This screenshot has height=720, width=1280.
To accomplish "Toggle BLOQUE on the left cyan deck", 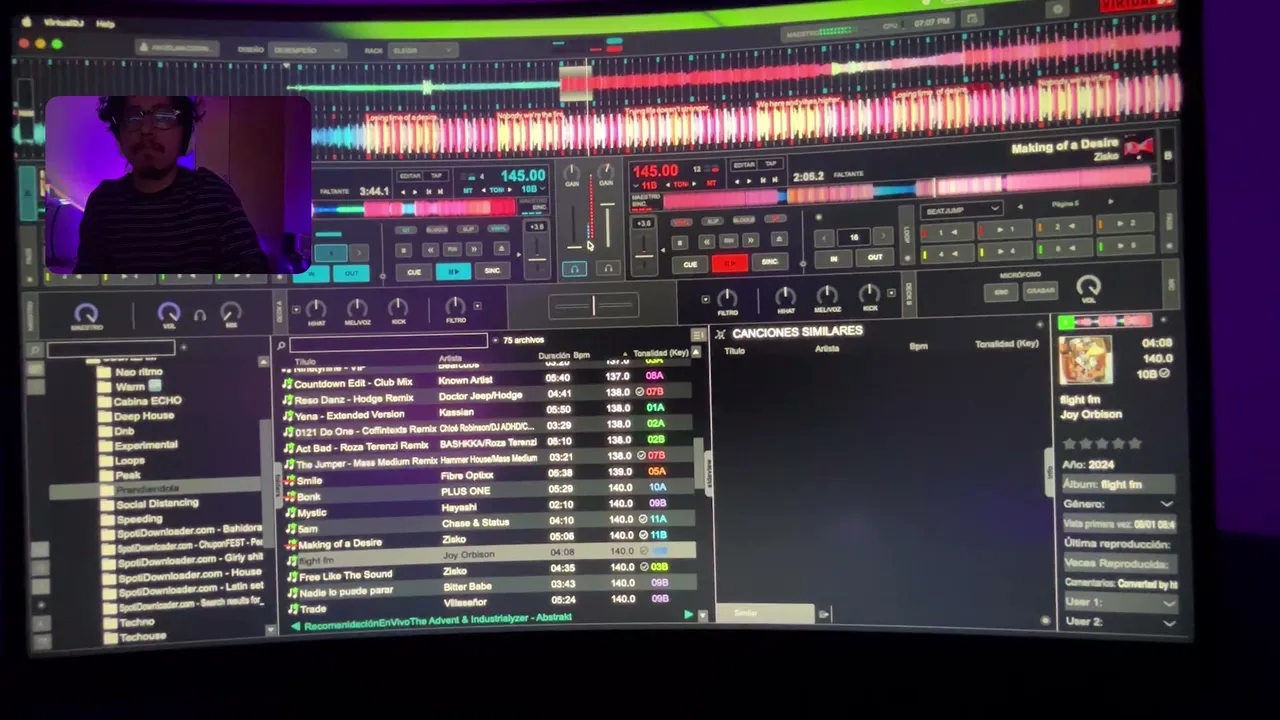I will 437,230.
